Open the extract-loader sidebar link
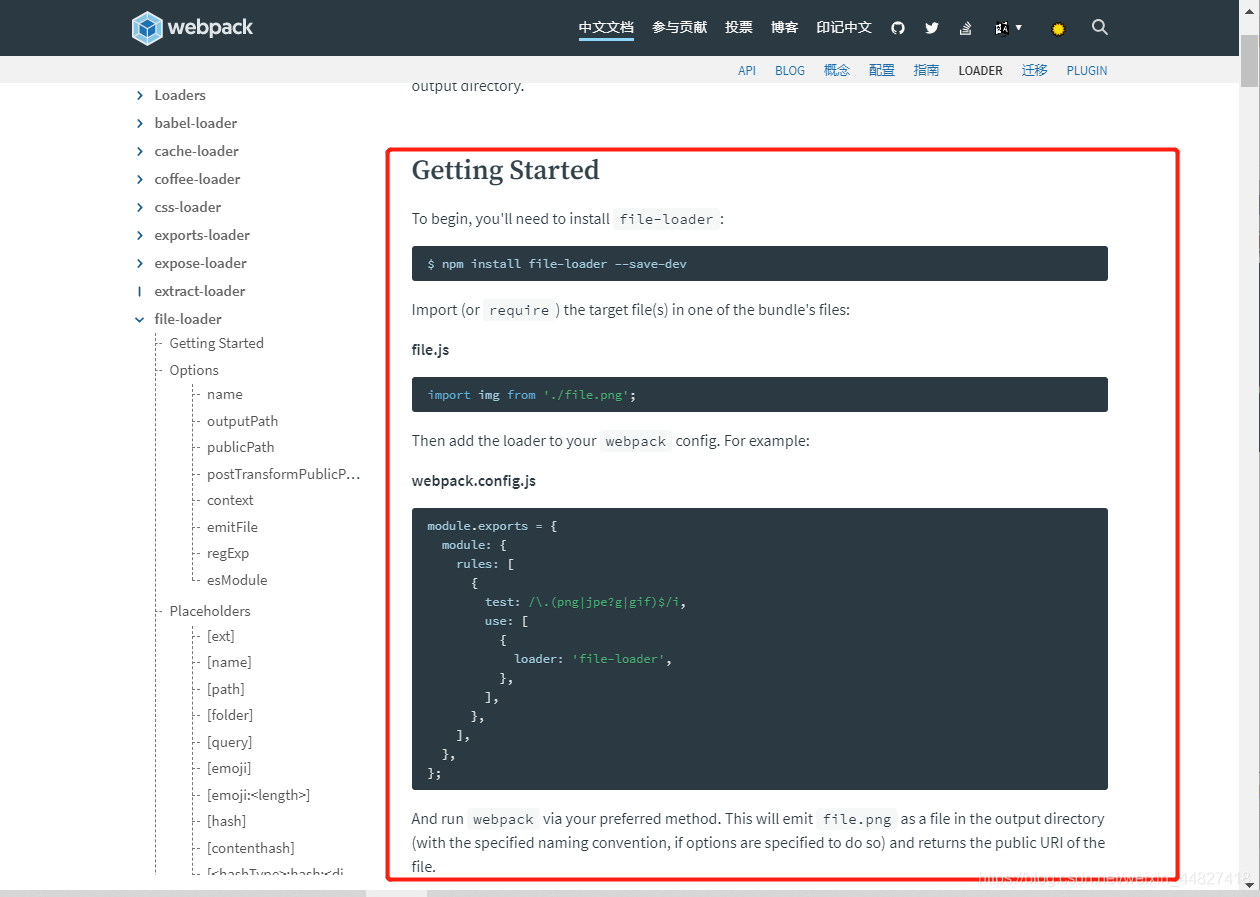This screenshot has width=1260, height=897. pyautogui.click(x=200, y=291)
